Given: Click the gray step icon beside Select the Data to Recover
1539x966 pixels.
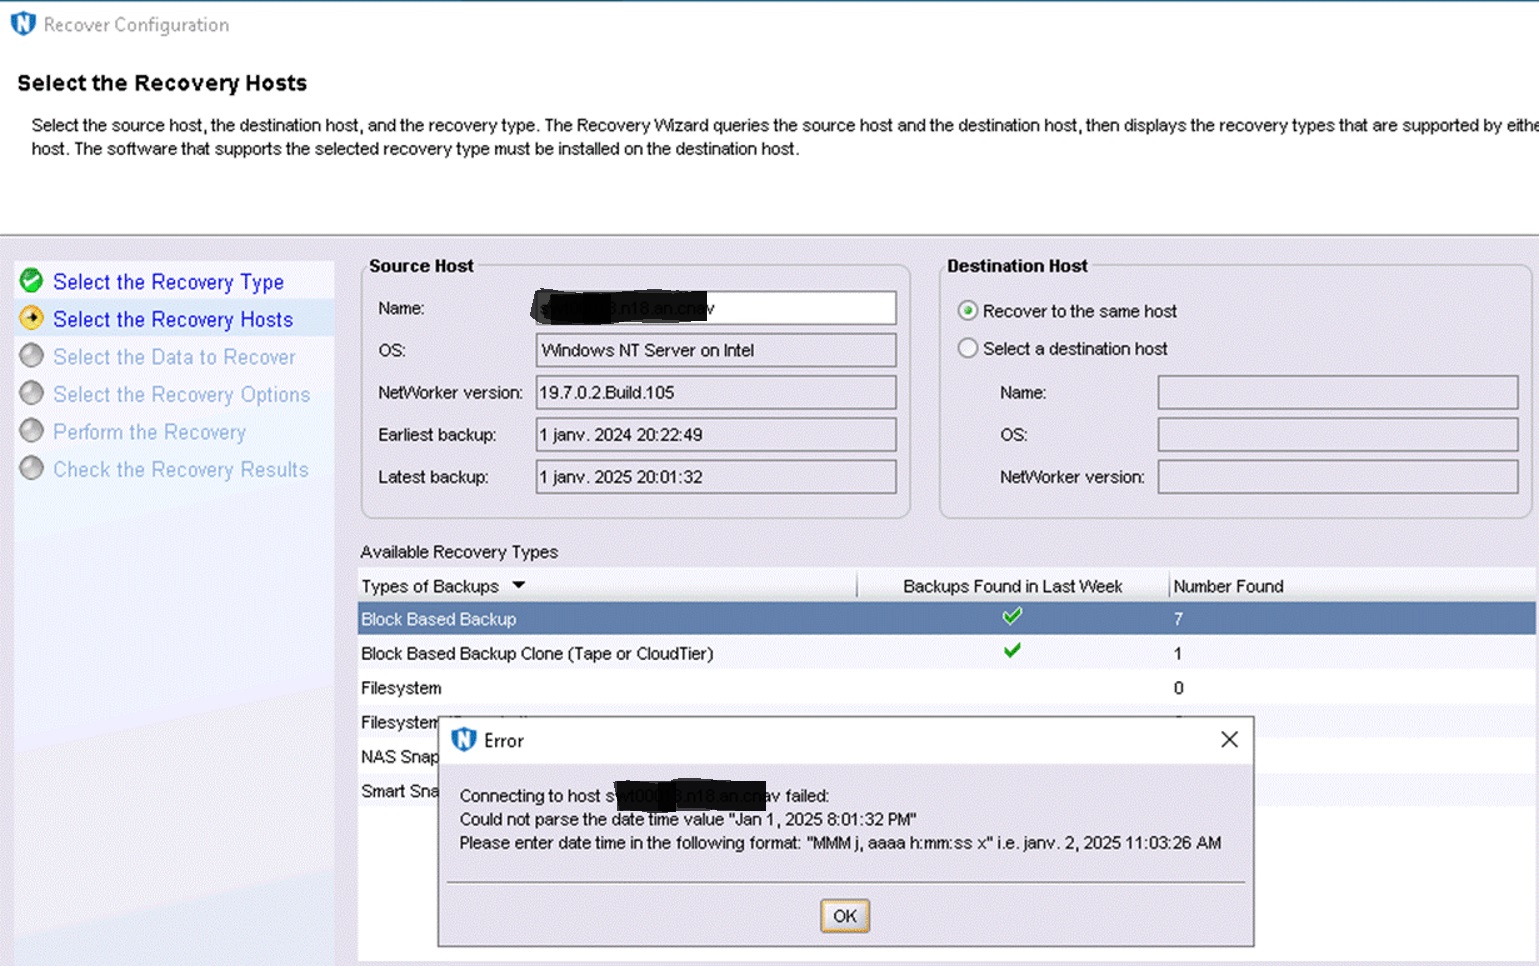Looking at the screenshot, I should coord(31,356).
